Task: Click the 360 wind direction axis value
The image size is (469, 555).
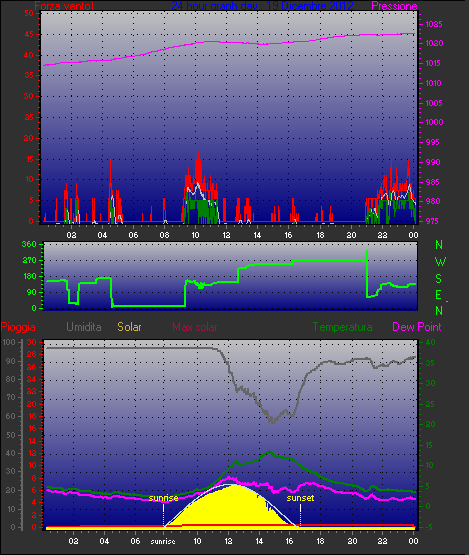Action: pos(29,244)
